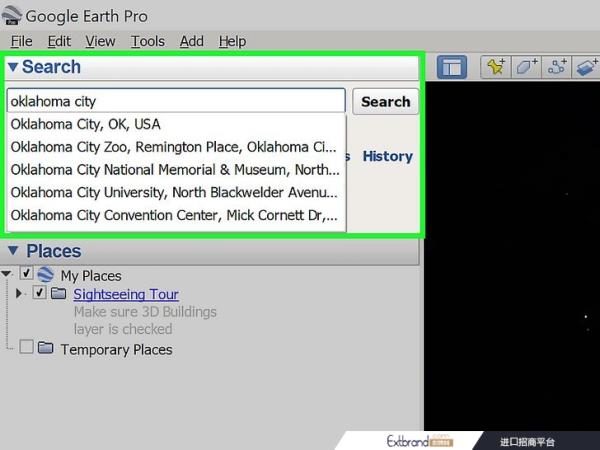
Task: Add a polygon with the toolbar icon
Action: (x=527, y=67)
